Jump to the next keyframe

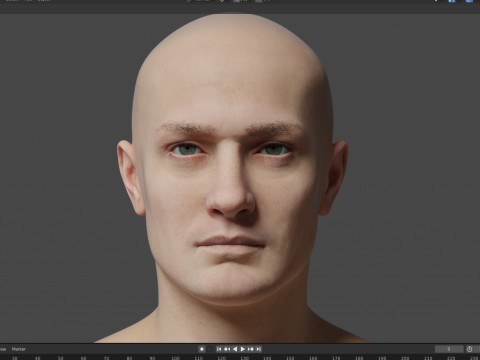point(251,349)
